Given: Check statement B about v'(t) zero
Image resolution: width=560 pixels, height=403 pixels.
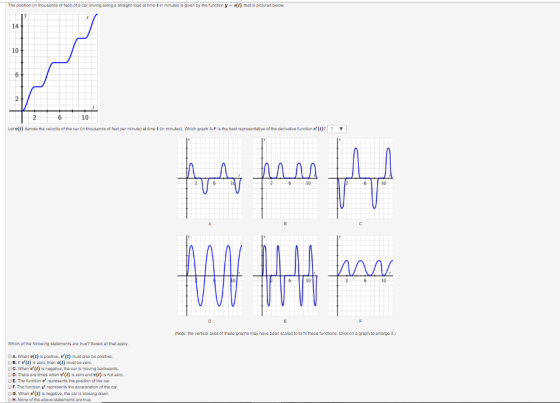Looking at the screenshot, I should [10, 362].
